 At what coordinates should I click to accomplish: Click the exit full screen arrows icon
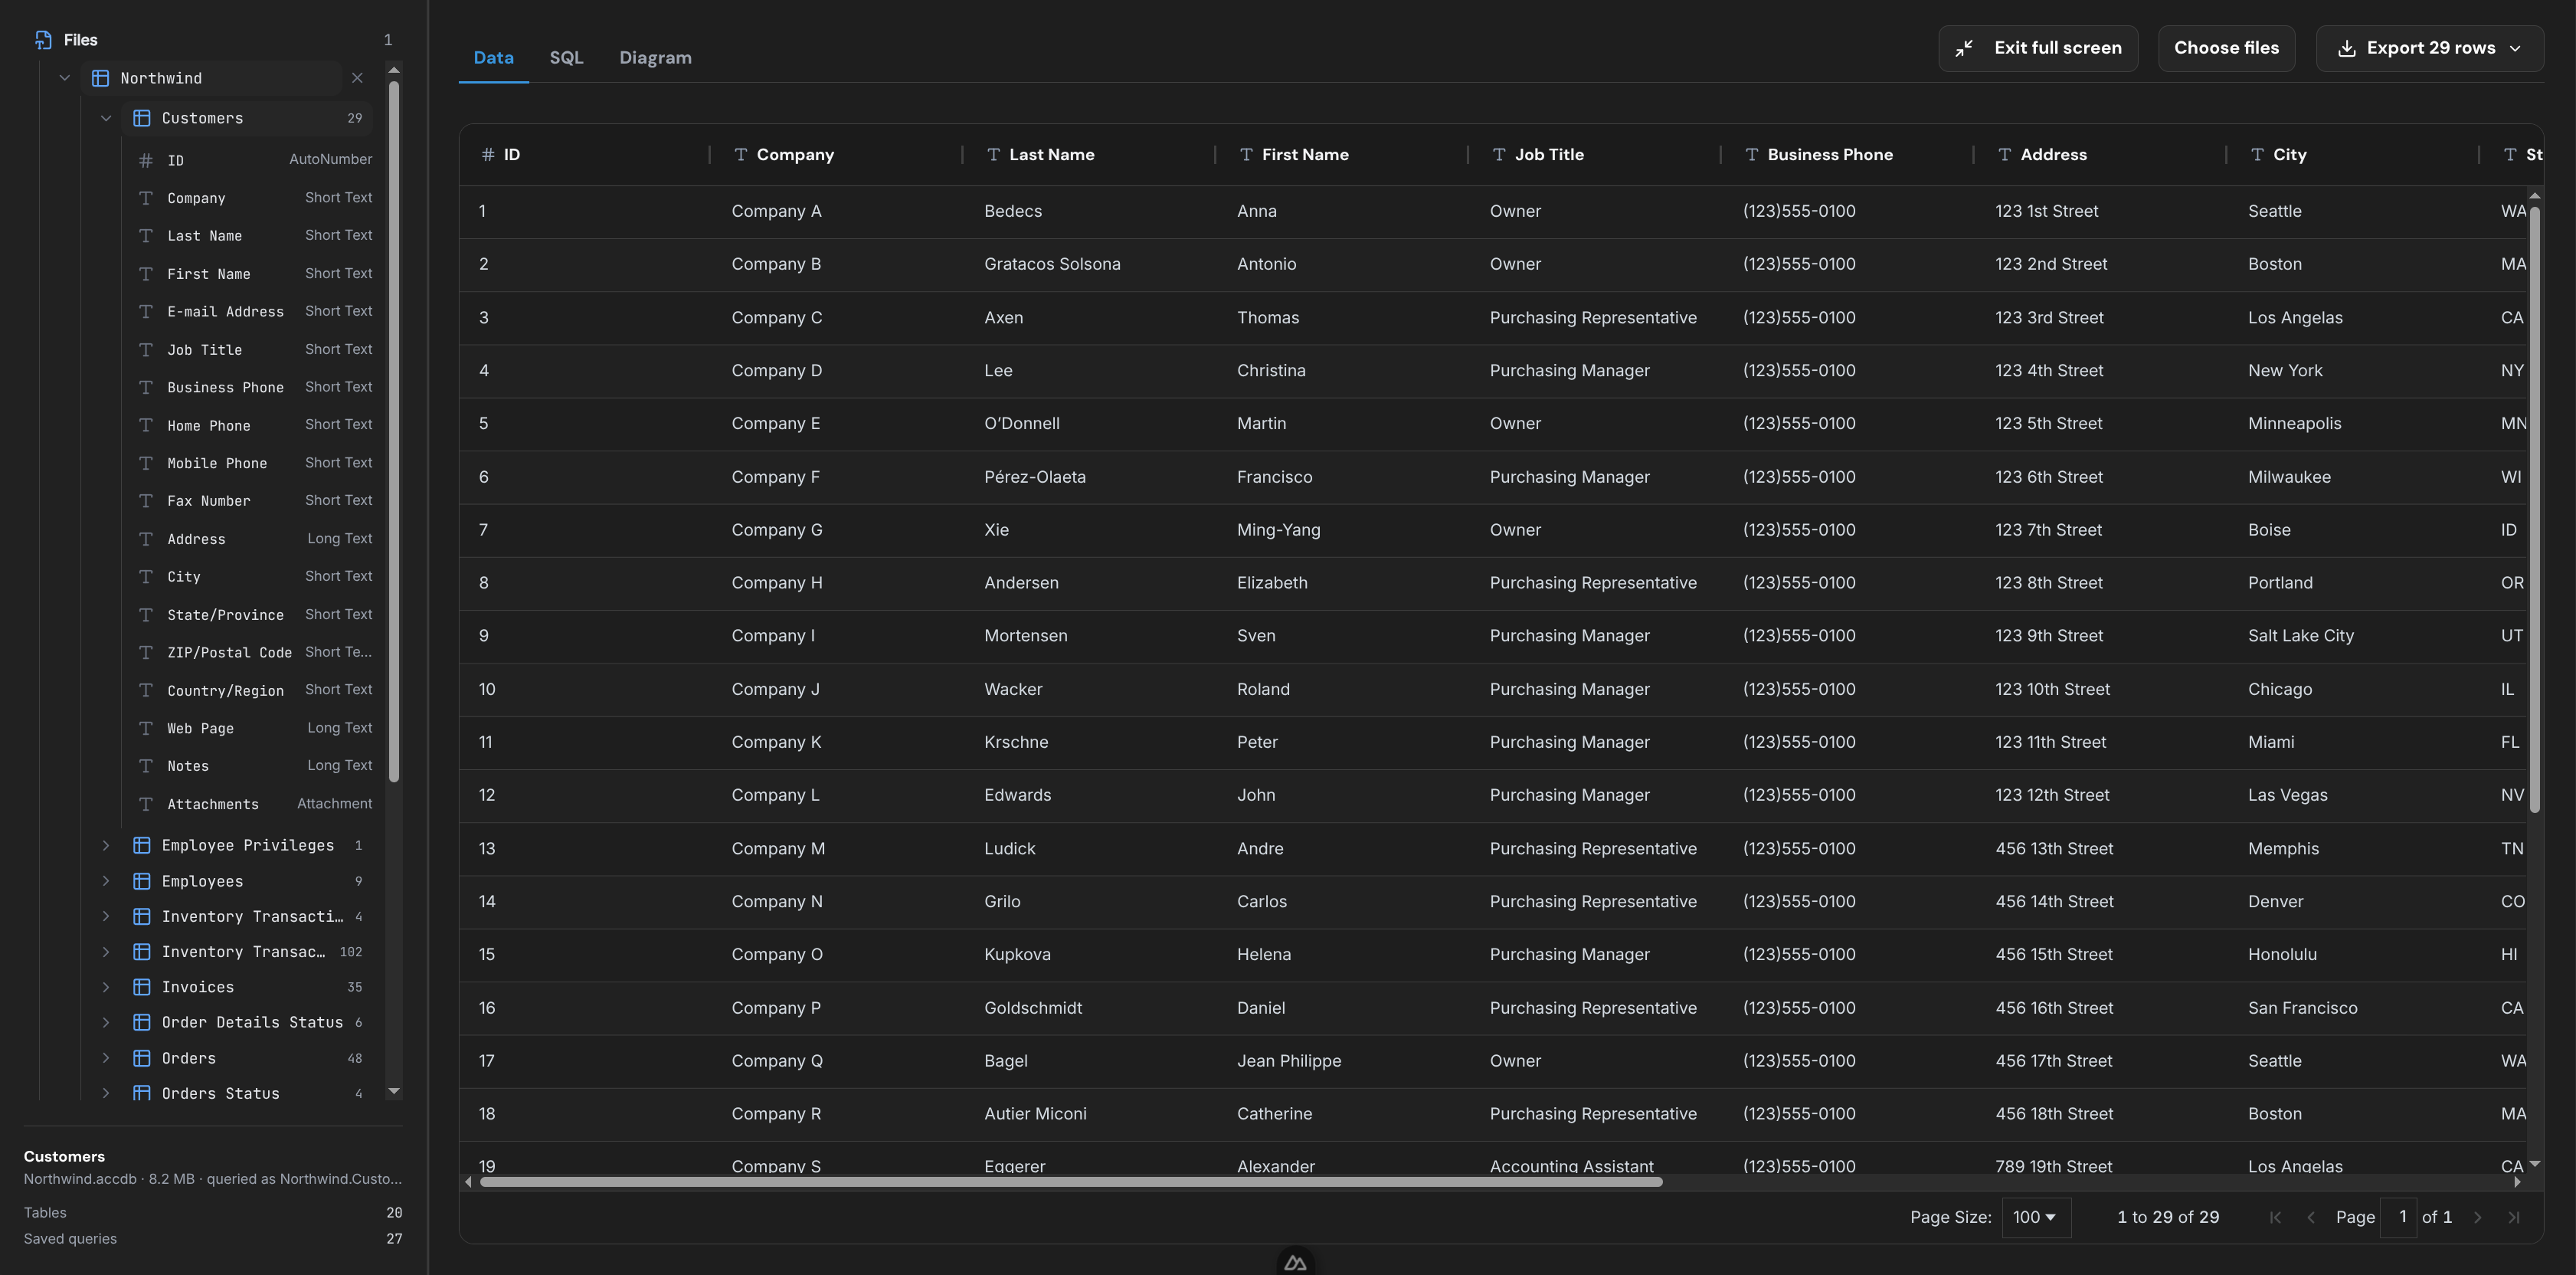(x=1964, y=48)
